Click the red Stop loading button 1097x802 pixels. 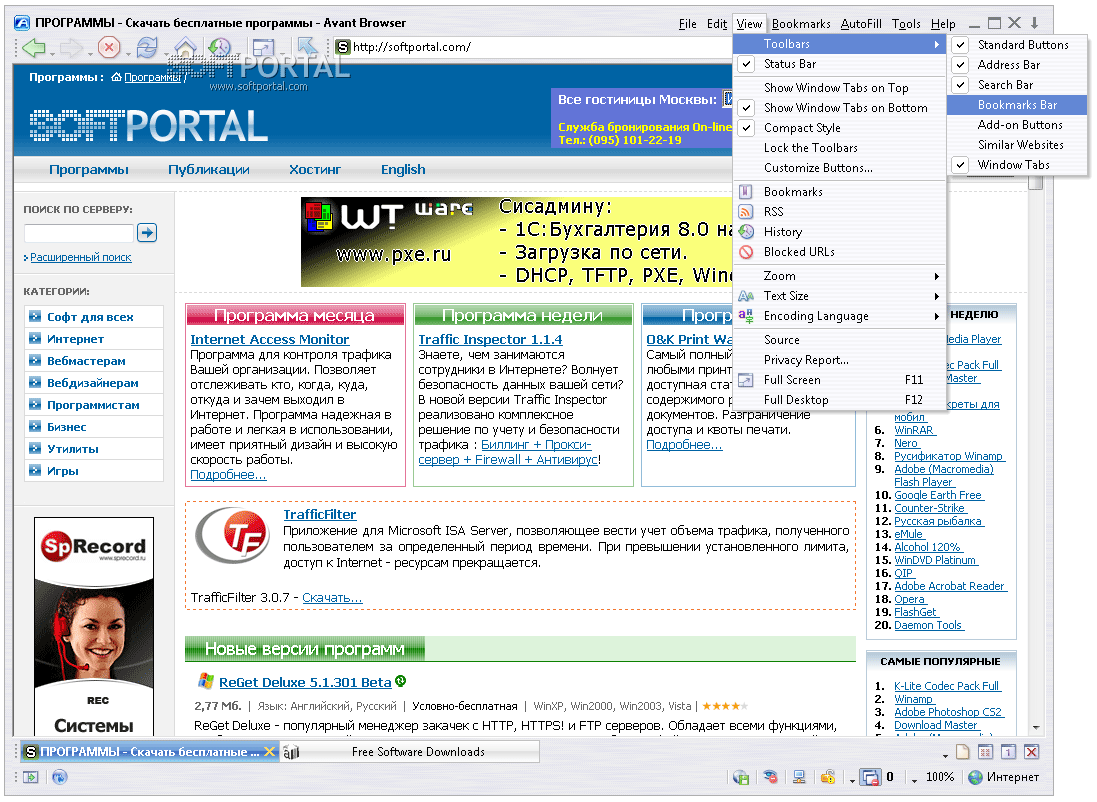click(108, 48)
